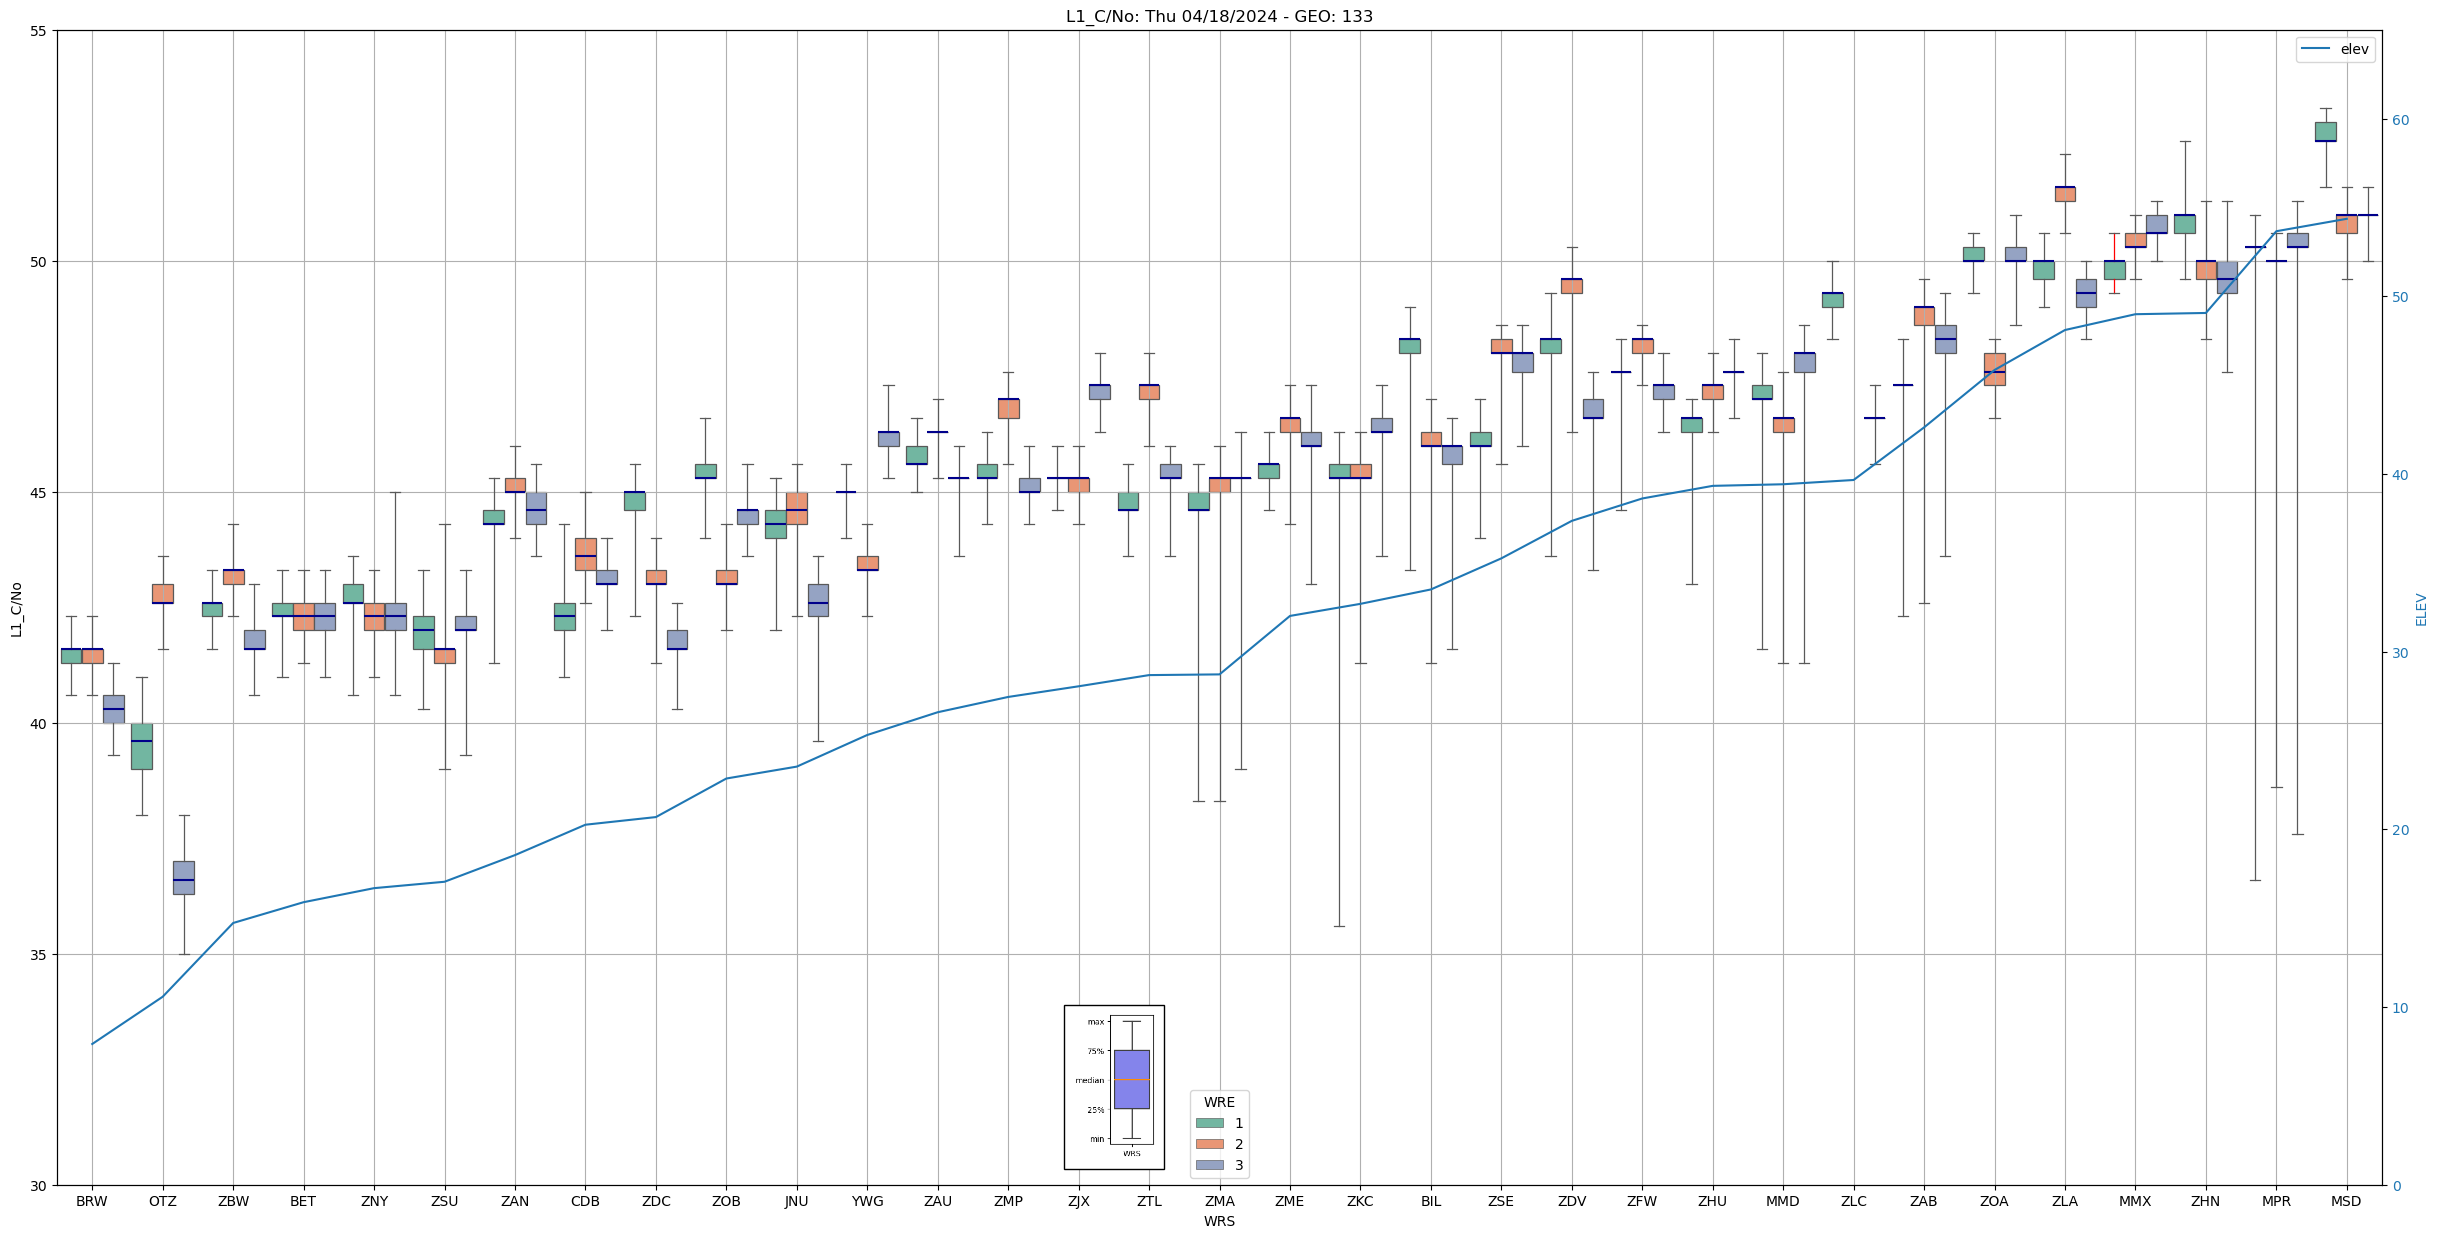Click the 'MMX' x-axis label
This screenshot has width=2439, height=1238.
point(2135,1201)
